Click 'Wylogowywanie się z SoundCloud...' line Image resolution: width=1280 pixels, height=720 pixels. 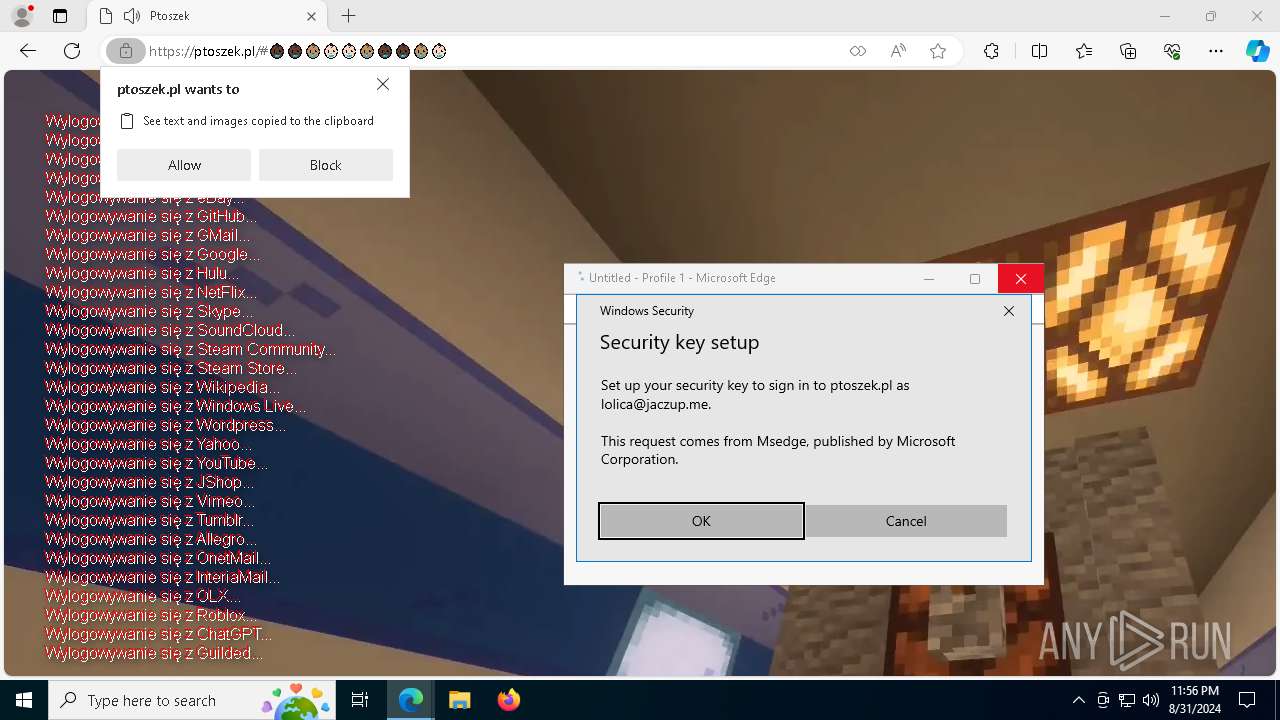click(170, 330)
